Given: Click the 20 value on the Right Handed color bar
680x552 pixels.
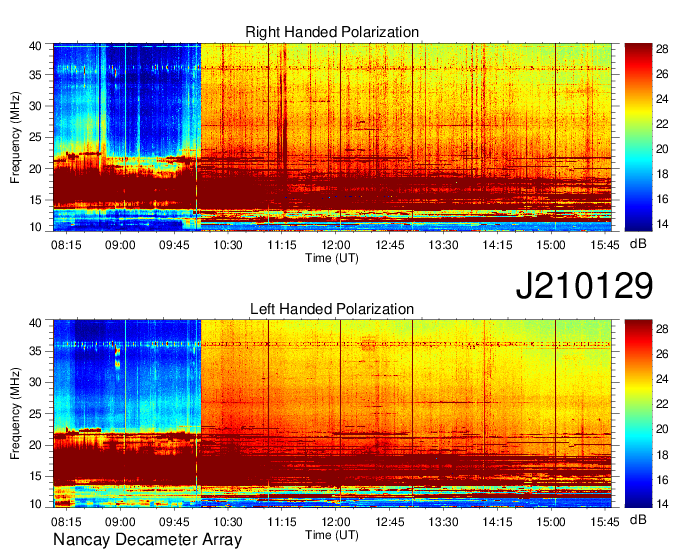Looking at the screenshot, I should (662, 149).
